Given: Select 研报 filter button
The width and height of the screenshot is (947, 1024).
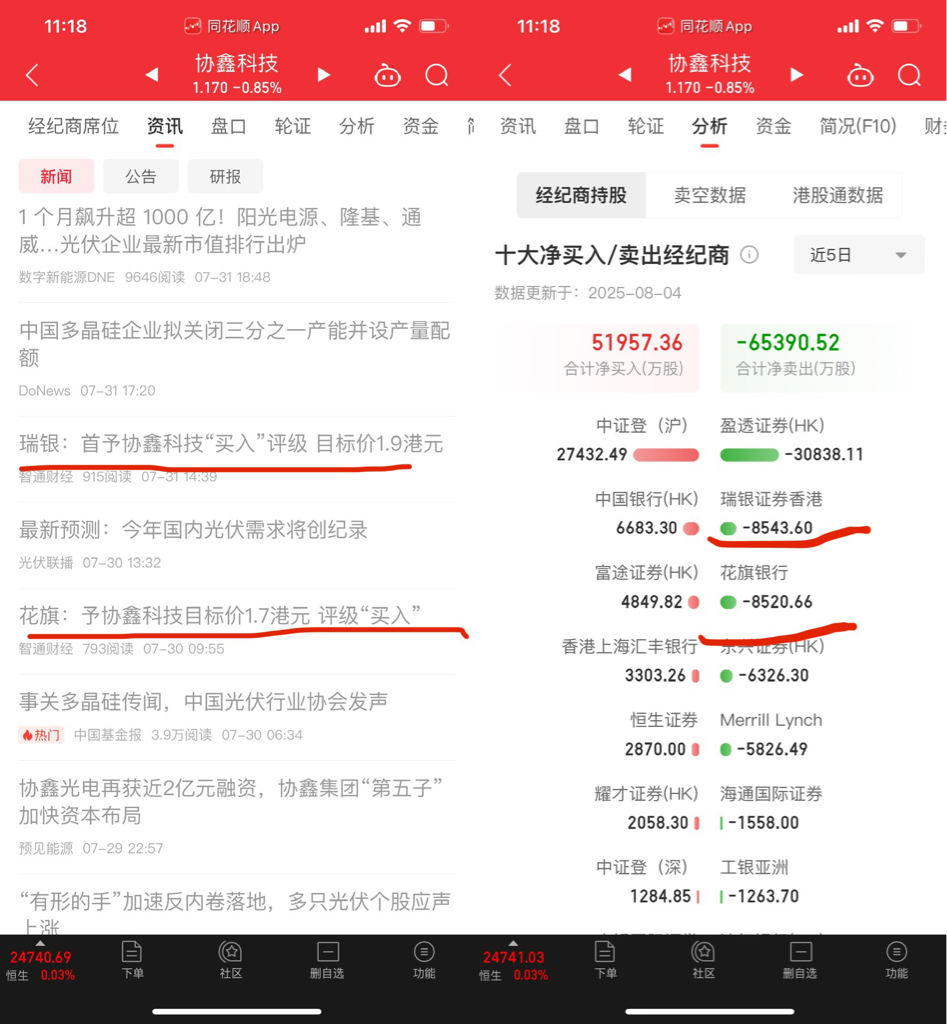Looking at the screenshot, I should pos(225,176).
